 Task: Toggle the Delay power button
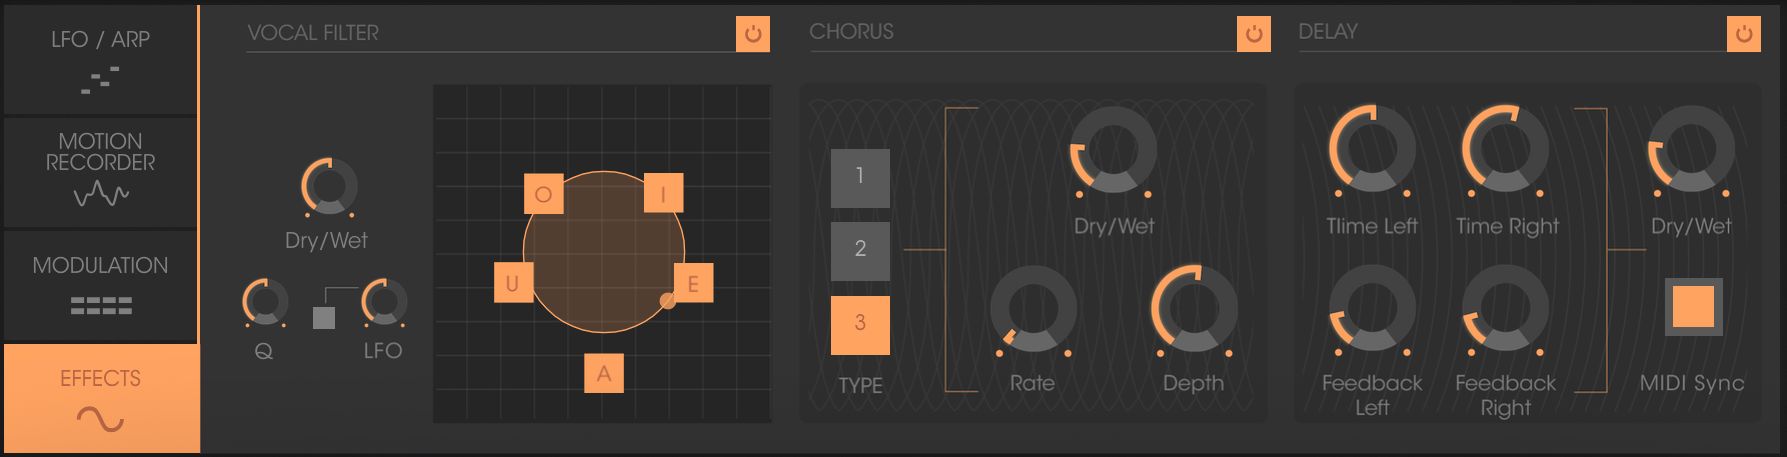pyautogui.click(x=1743, y=34)
